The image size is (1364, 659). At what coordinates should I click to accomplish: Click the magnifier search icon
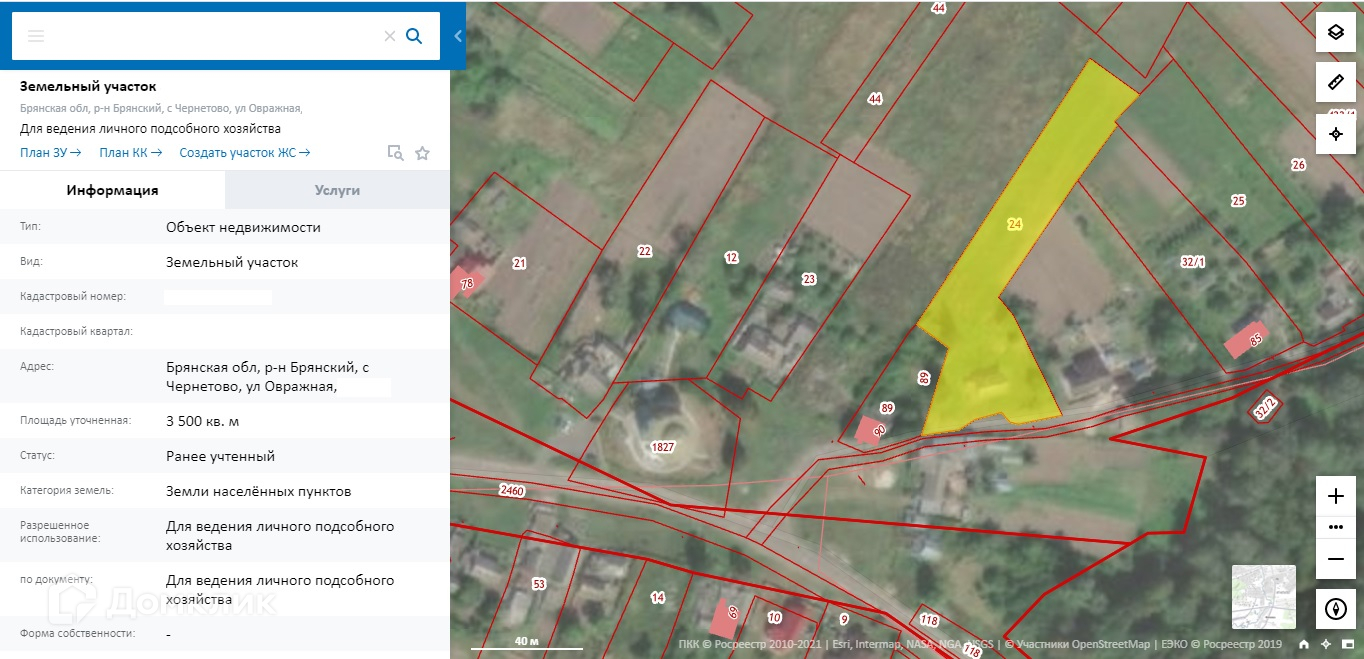click(414, 36)
